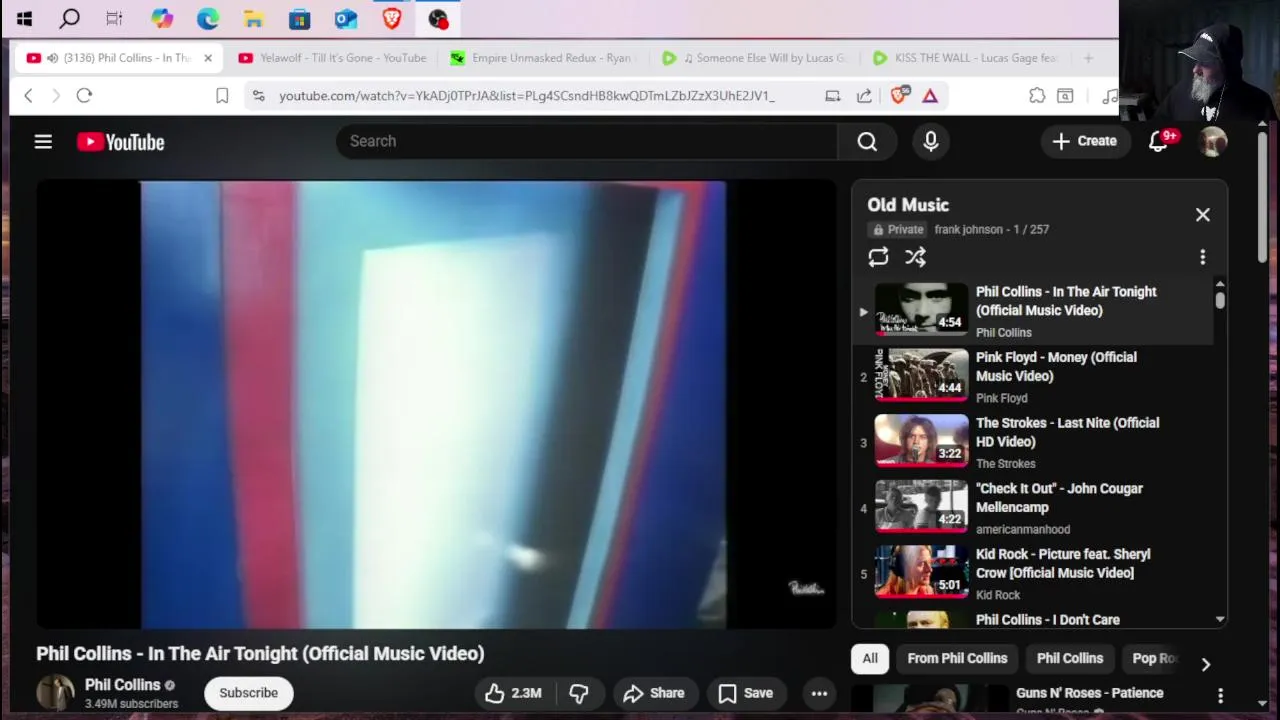Launch Microsoft Edge from taskbar
Image resolution: width=1280 pixels, height=720 pixels.
(207, 18)
